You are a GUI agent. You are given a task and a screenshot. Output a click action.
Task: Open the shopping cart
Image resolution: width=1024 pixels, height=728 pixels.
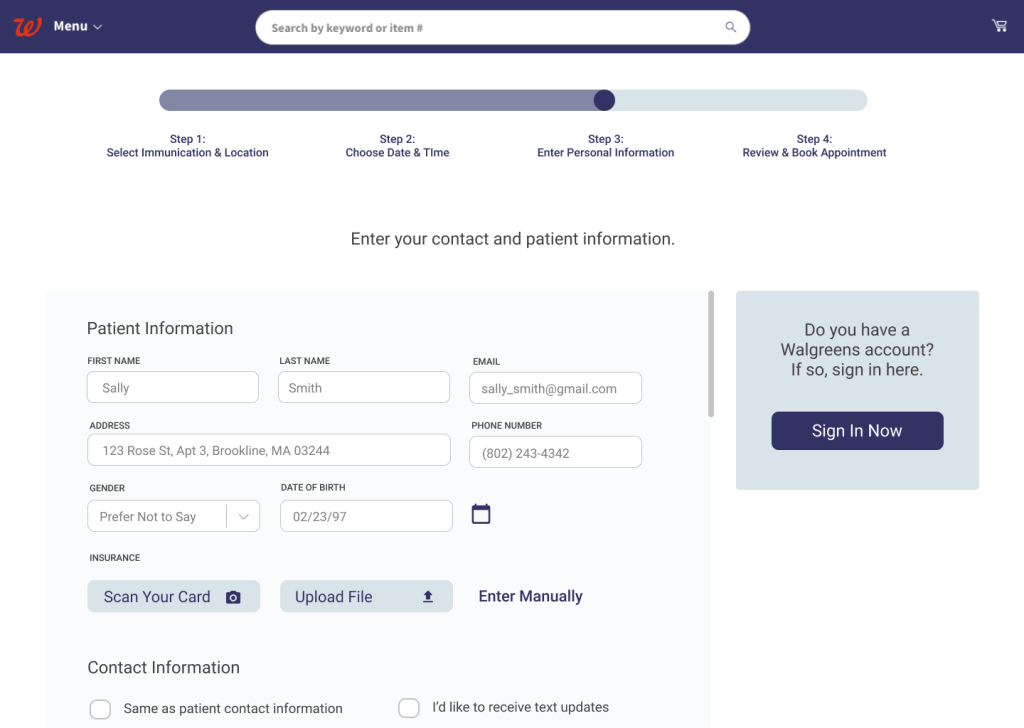pyautogui.click(x=999, y=26)
